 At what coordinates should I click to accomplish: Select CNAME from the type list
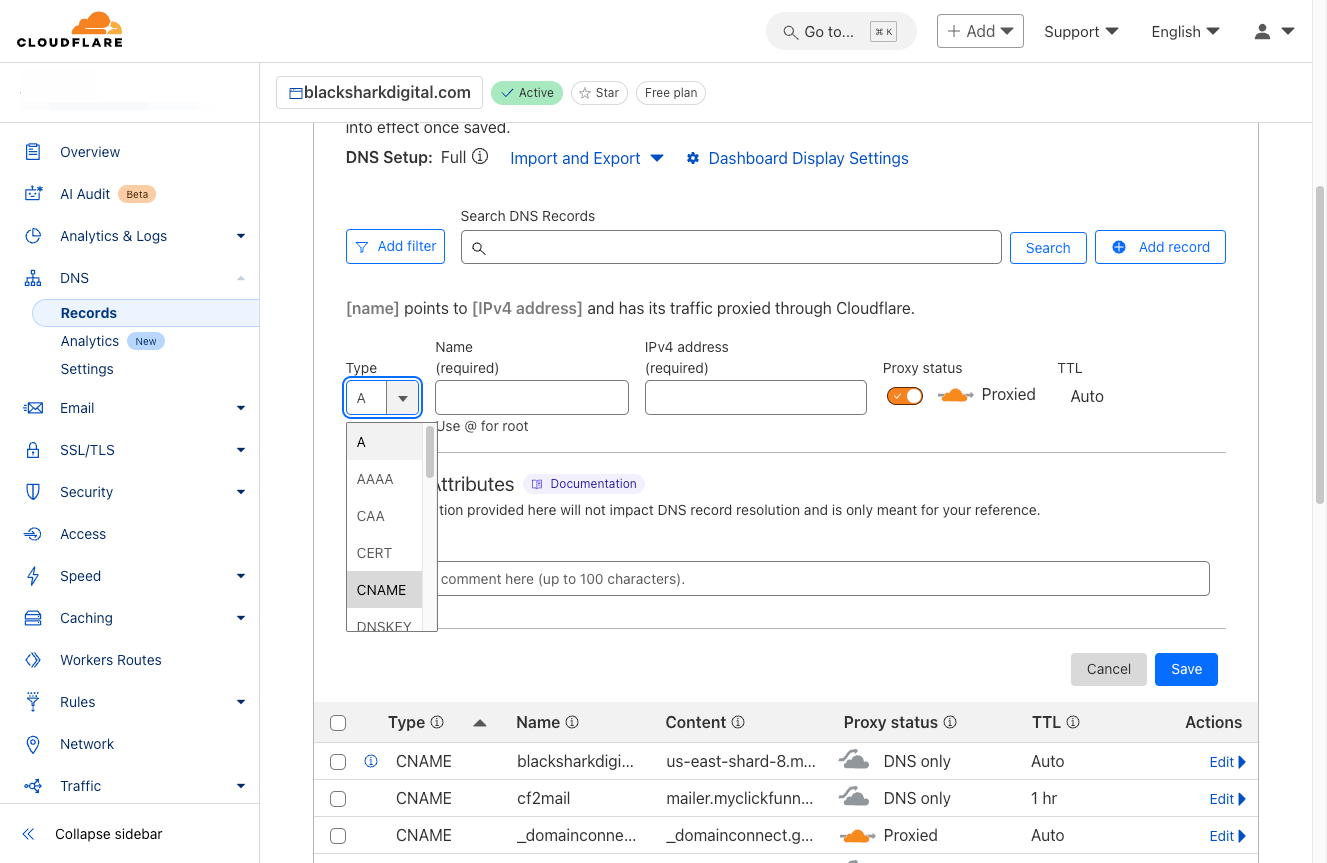(x=385, y=590)
